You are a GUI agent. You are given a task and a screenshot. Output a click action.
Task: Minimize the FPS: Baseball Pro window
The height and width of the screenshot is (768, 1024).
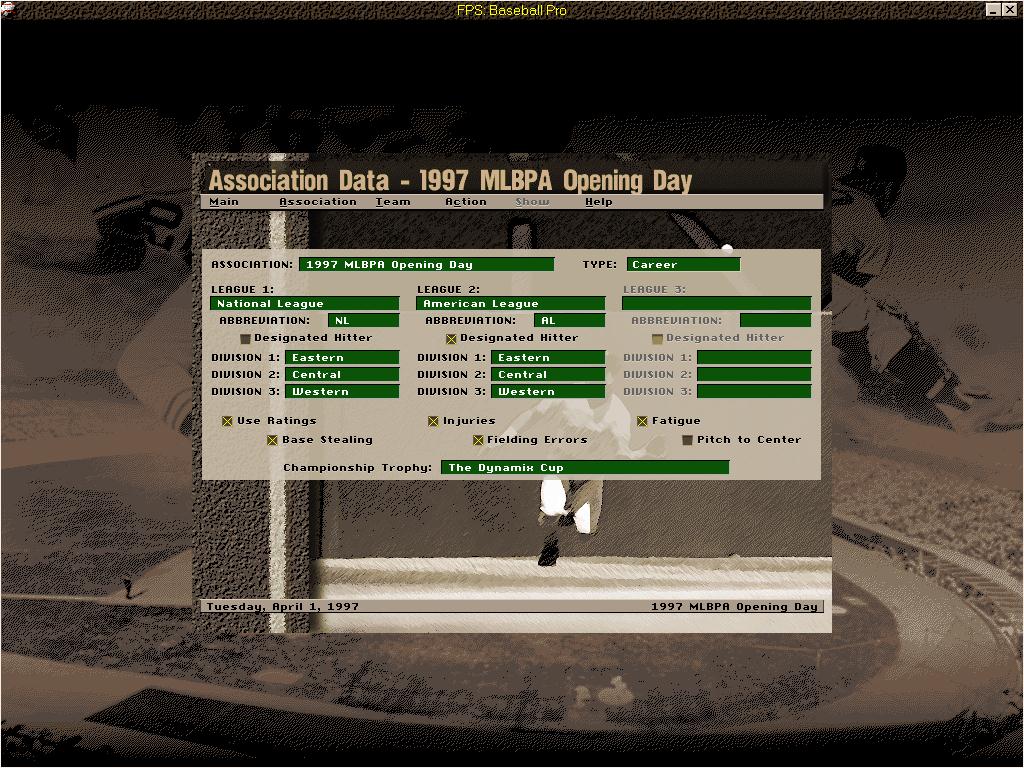pos(993,9)
